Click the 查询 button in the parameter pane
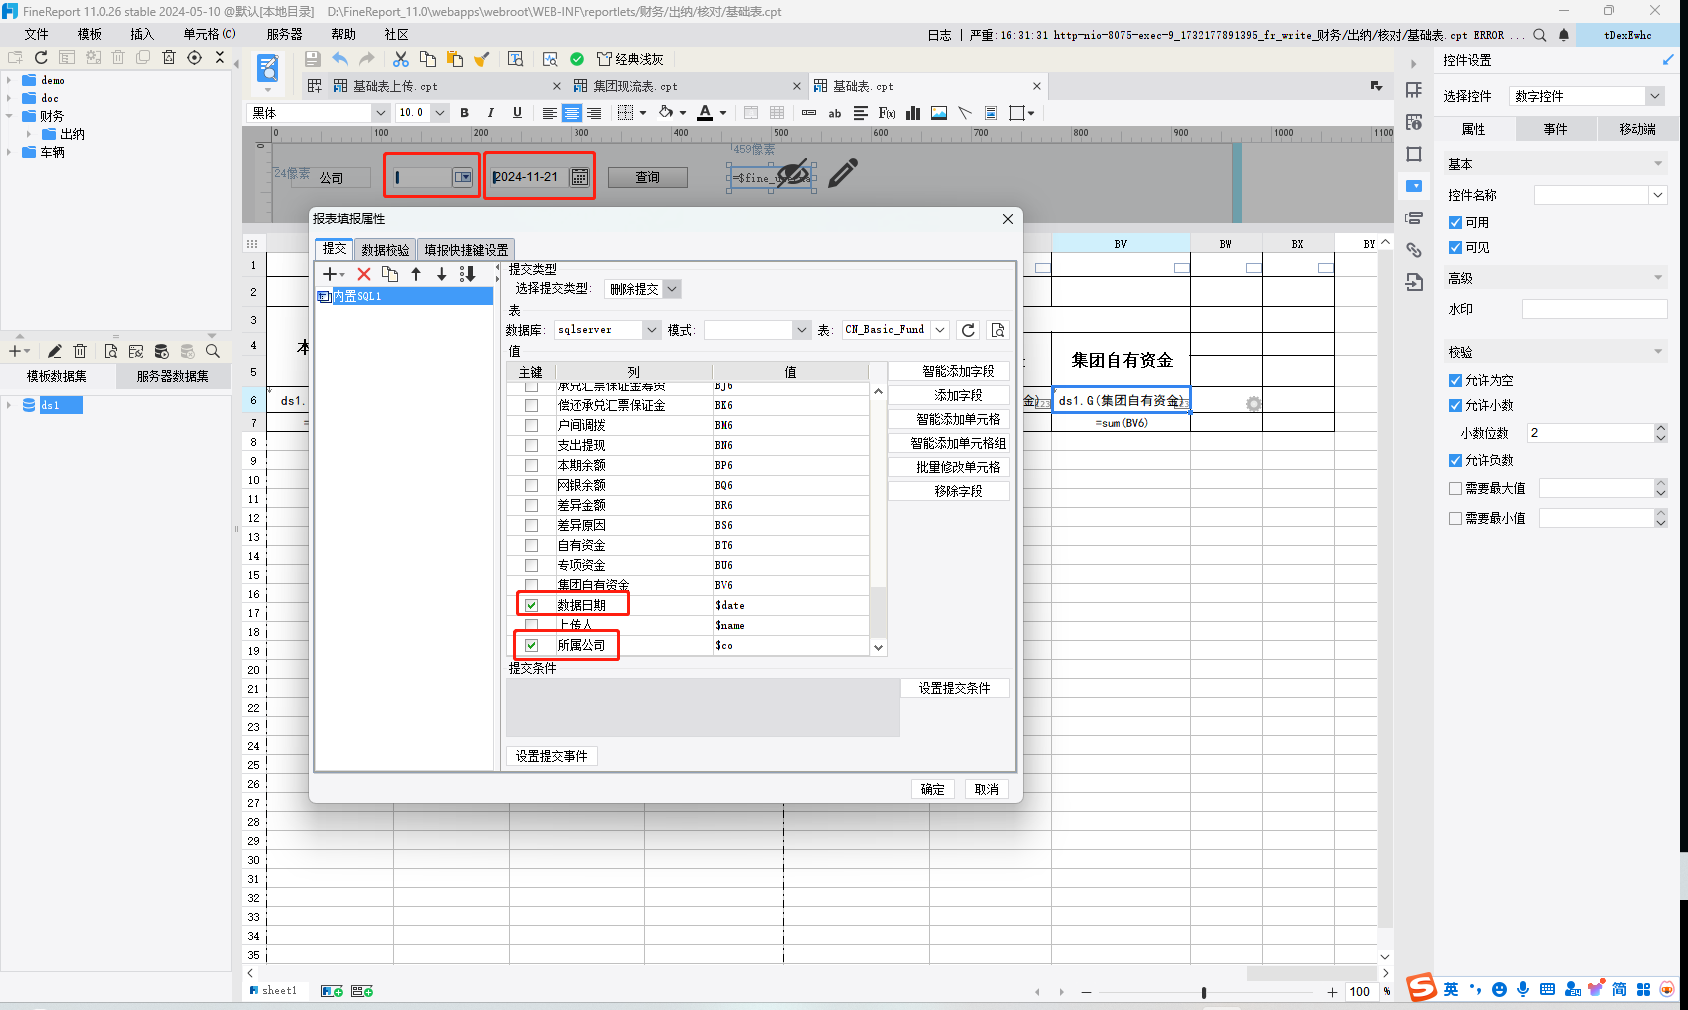Viewport: 1688px width, 1010px height. (647, 177)
